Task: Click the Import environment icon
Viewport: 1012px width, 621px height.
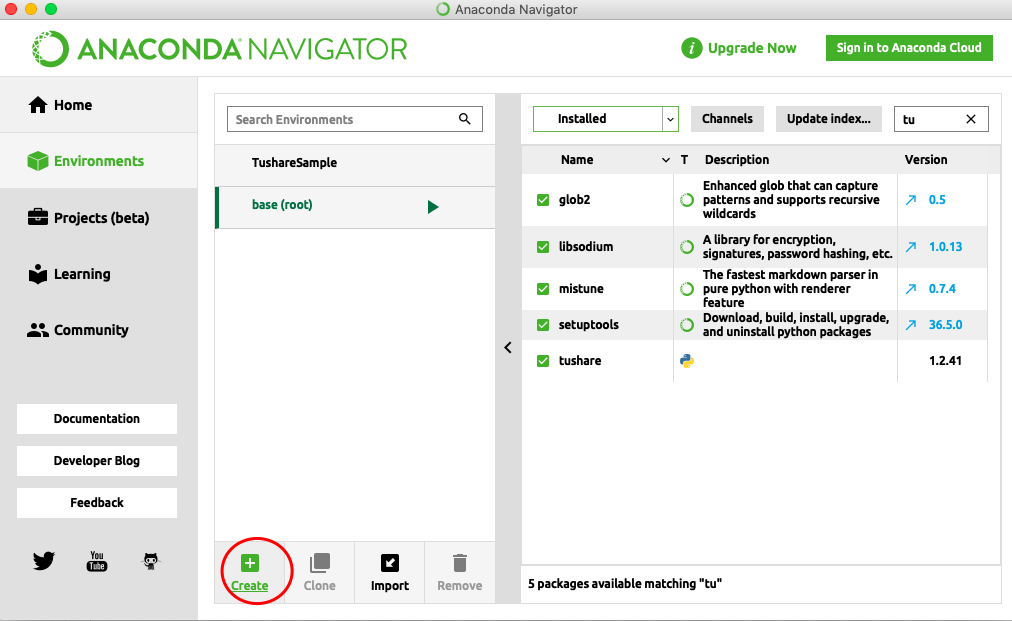Action: coord(390,563)
